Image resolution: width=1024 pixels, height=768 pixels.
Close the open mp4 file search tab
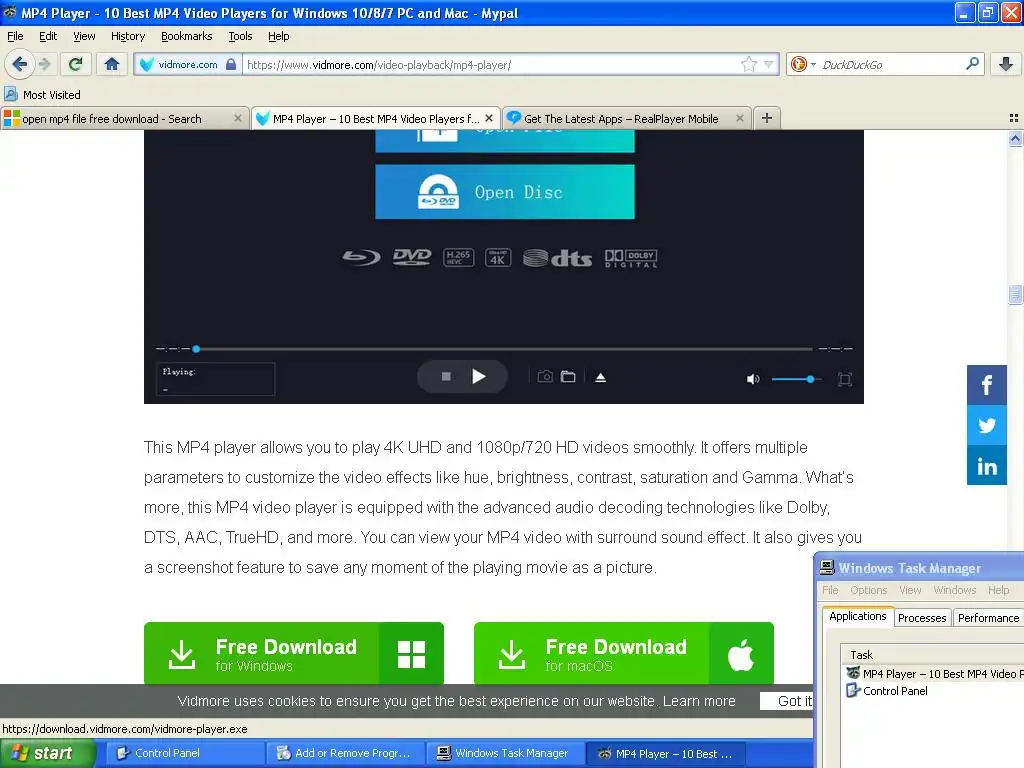click(x=238, y=118)
